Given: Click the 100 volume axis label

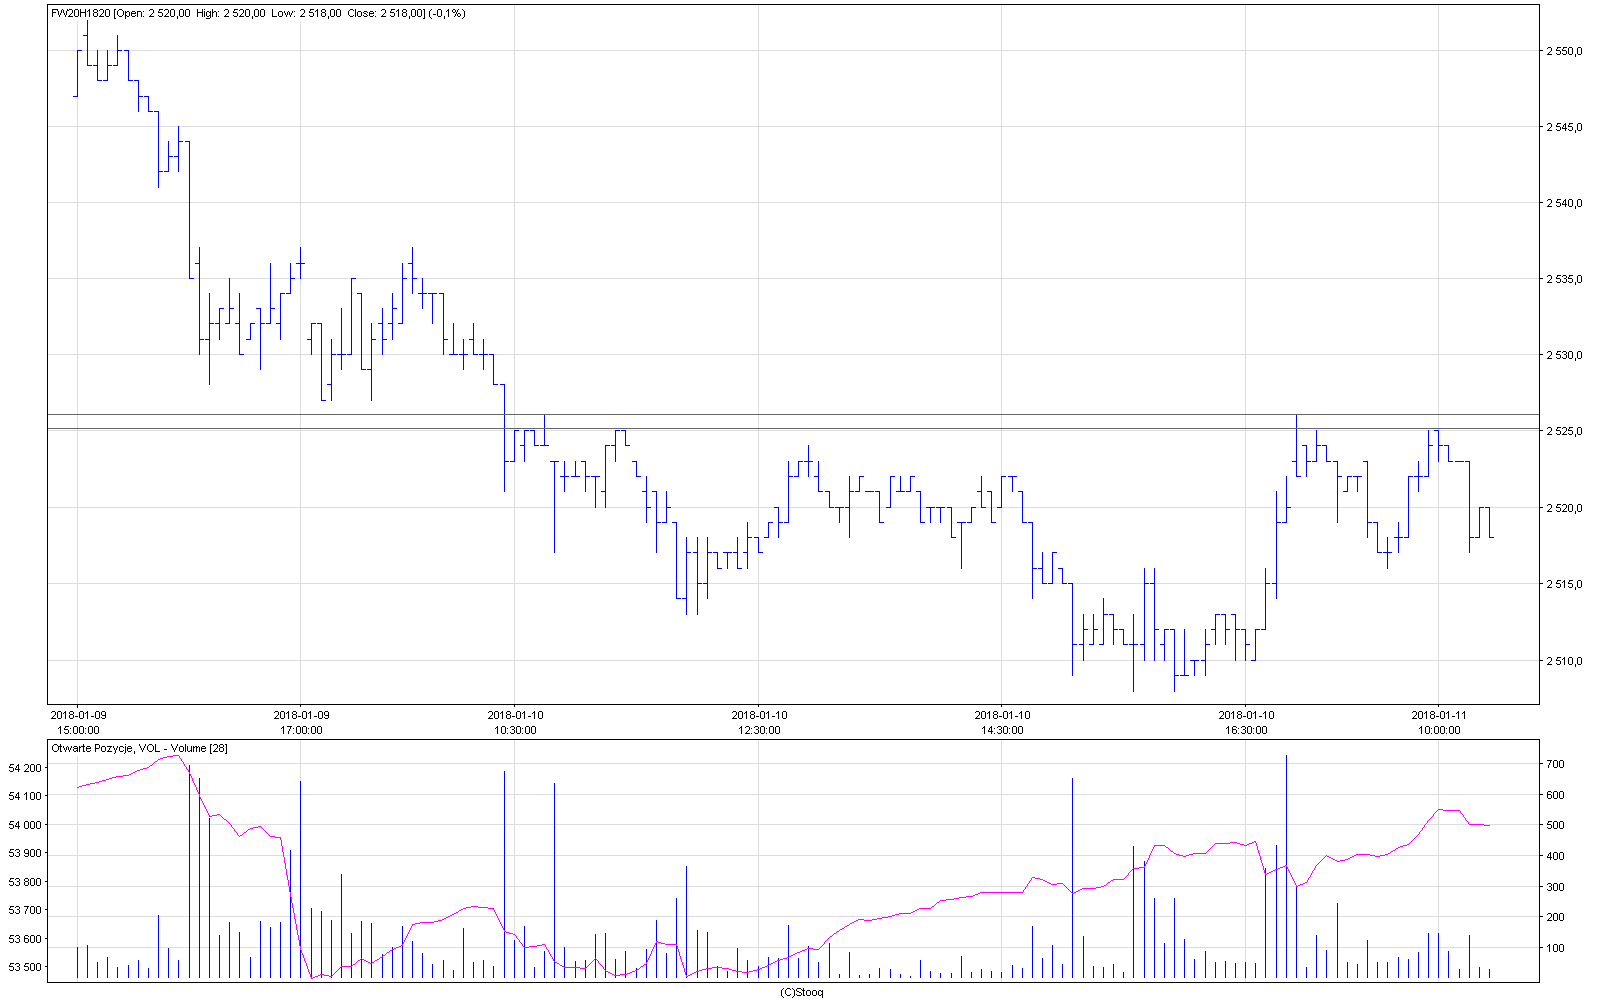Looking at the screenshot, I should pyautogui.click(x=1555, y=948).
